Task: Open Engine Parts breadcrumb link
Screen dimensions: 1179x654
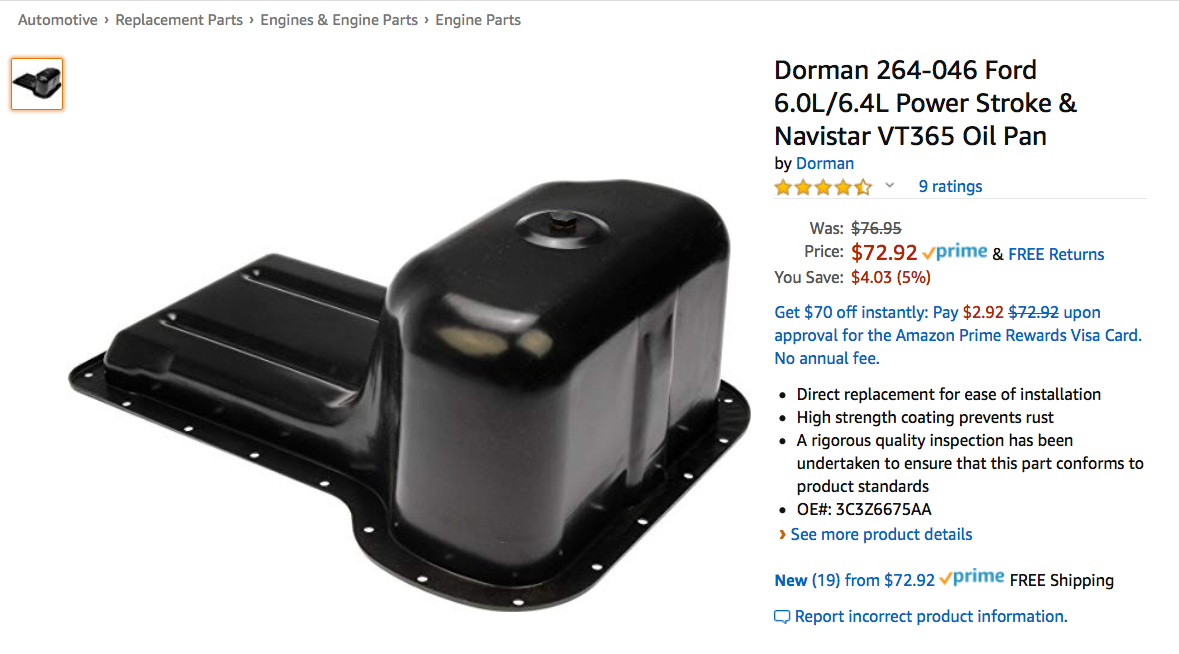Action: [478, 20]
